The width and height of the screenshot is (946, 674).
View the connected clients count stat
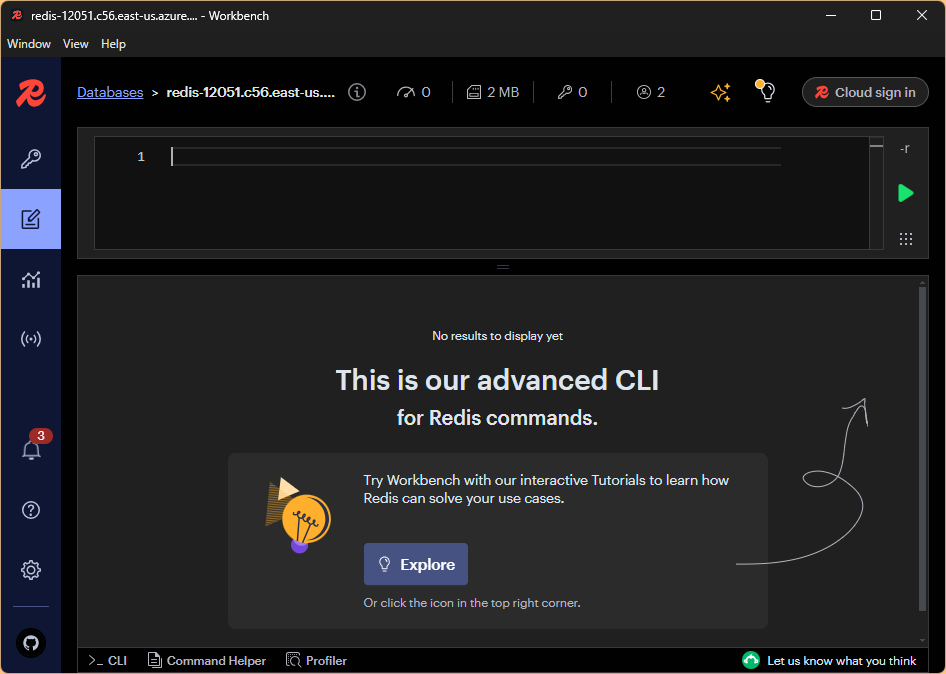coord(651,92)
